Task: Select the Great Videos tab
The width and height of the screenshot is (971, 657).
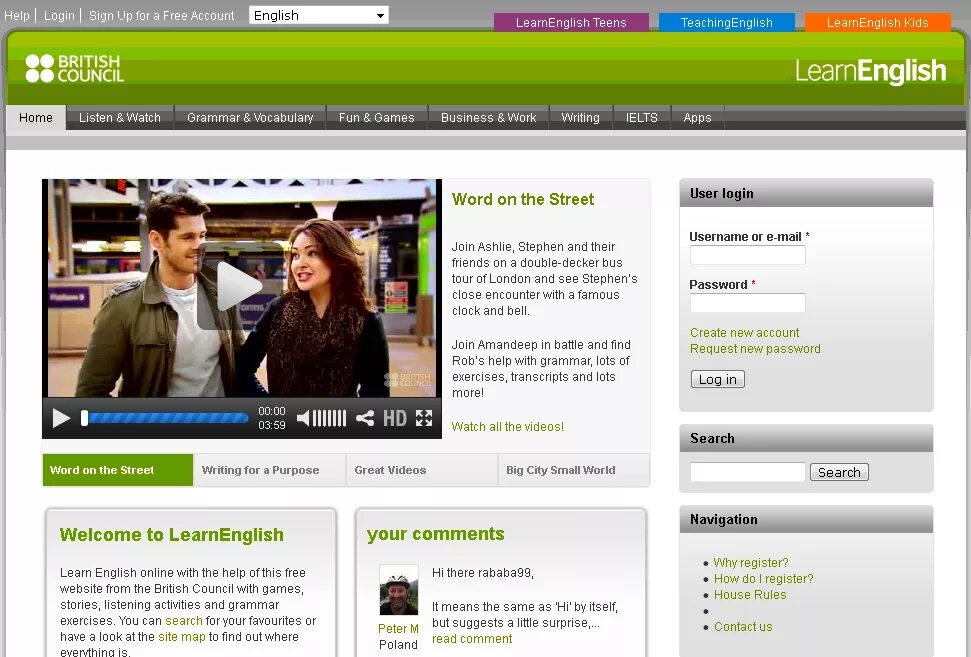Action: (x=422, y=470)
